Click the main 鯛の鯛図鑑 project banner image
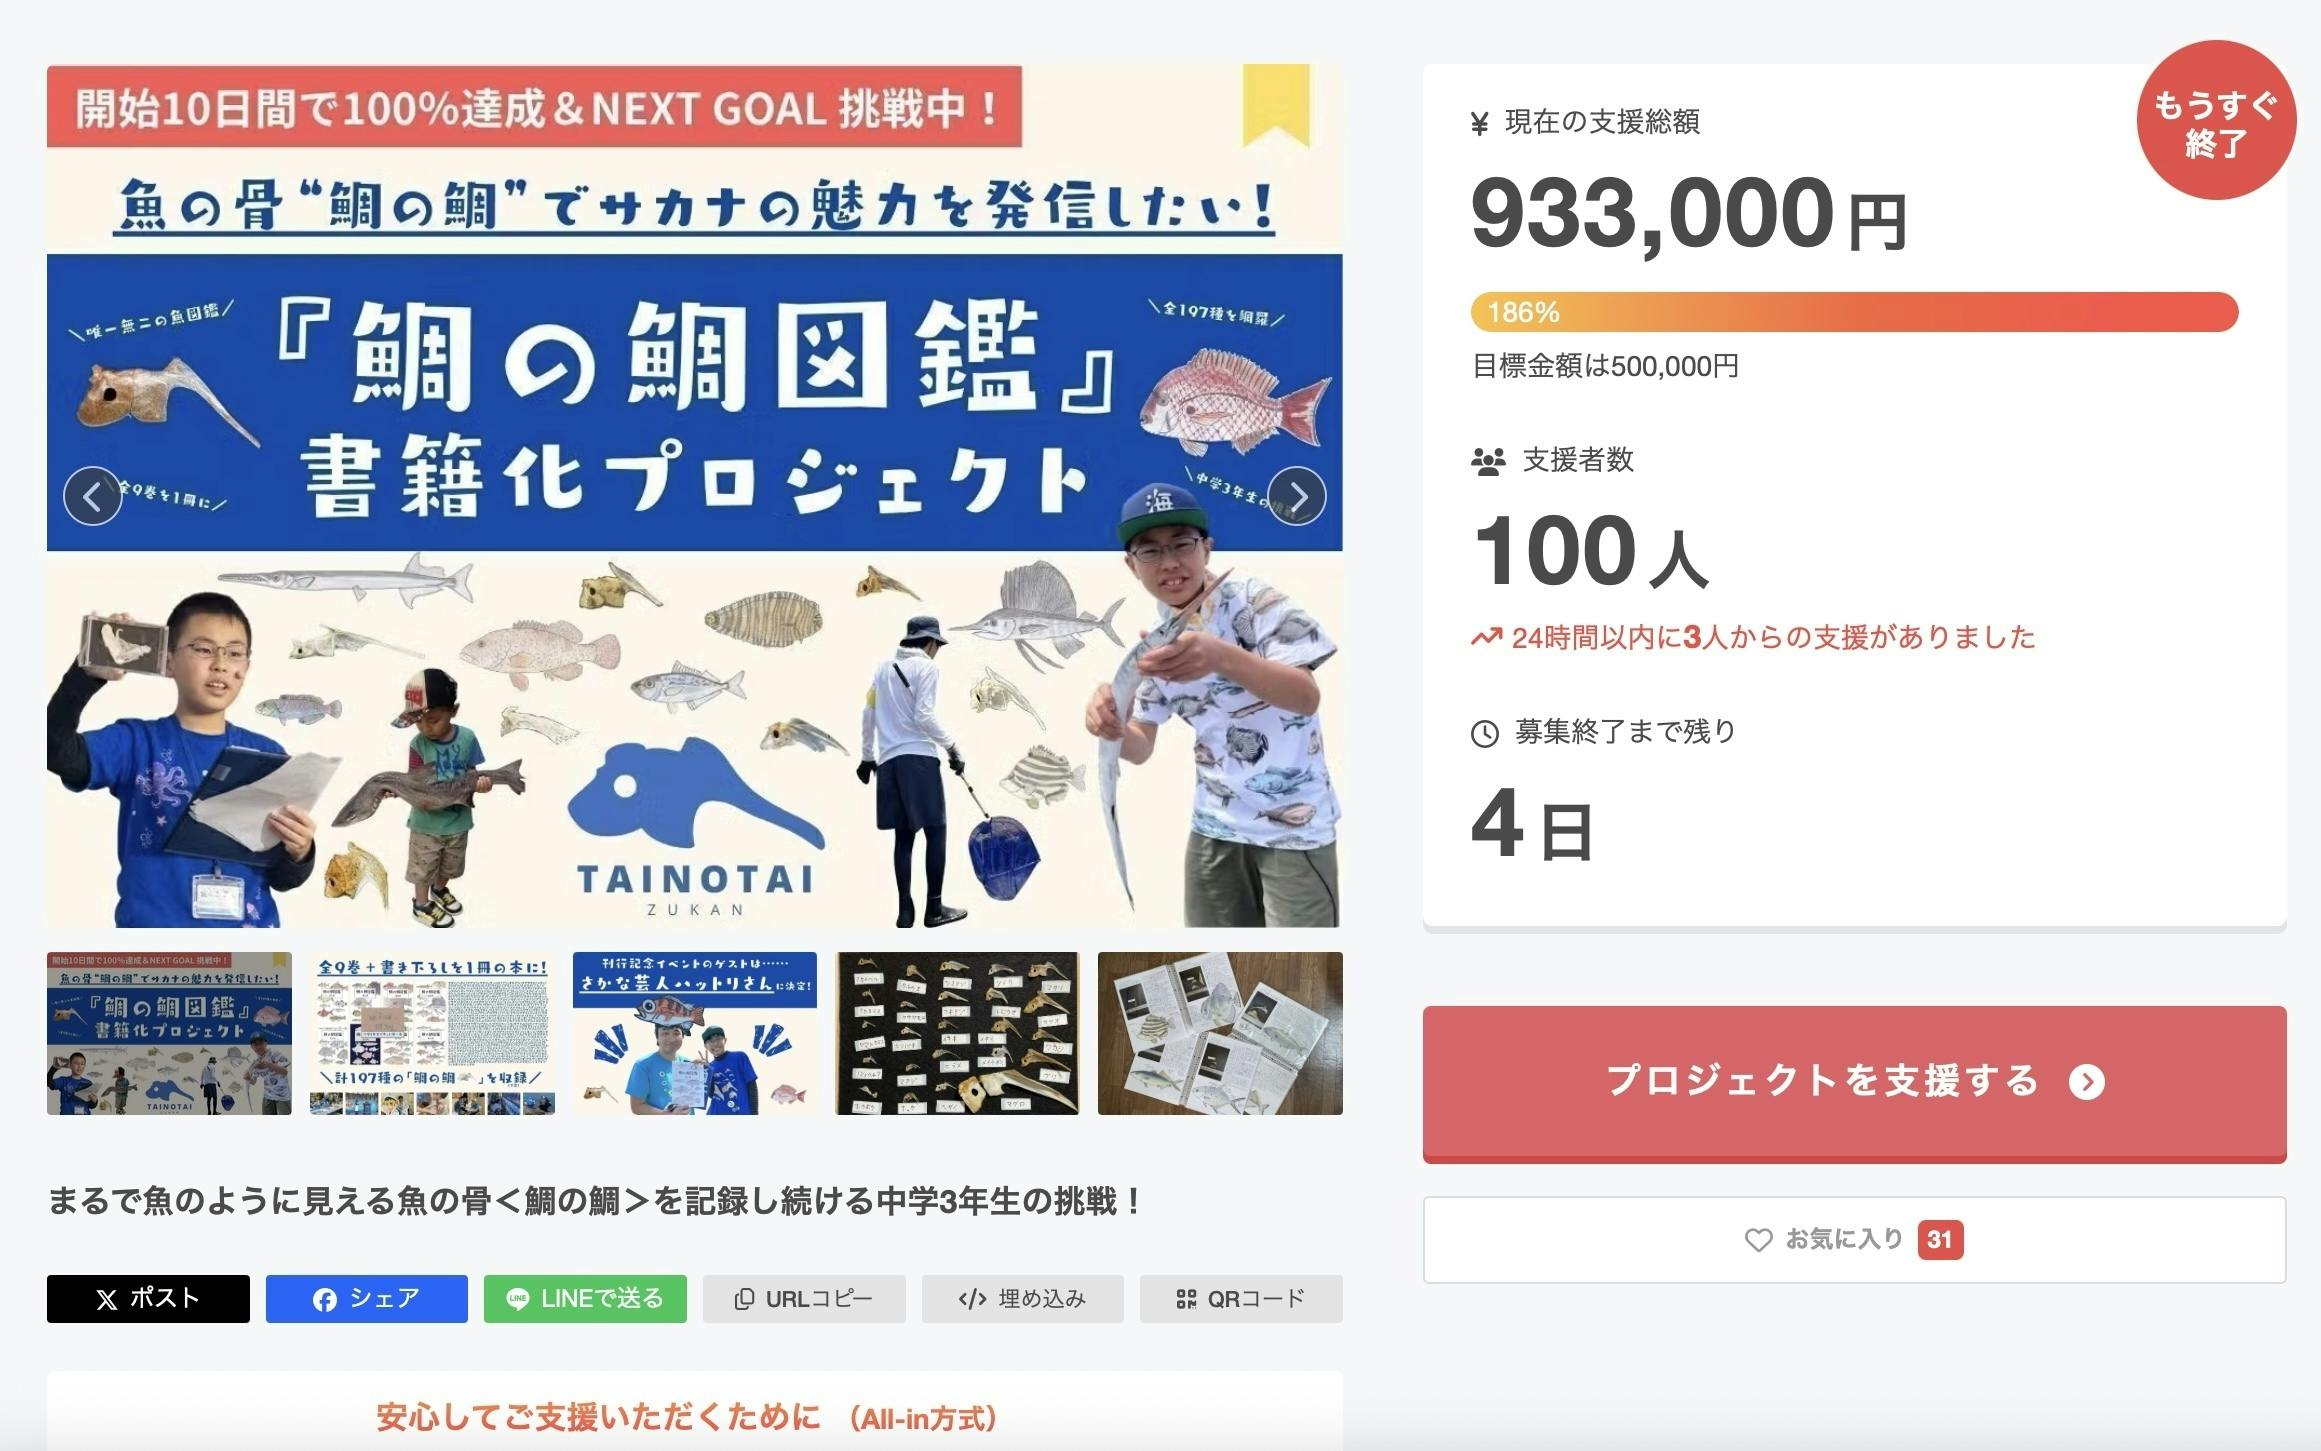2321x1451 pixels. pos(694,496)
